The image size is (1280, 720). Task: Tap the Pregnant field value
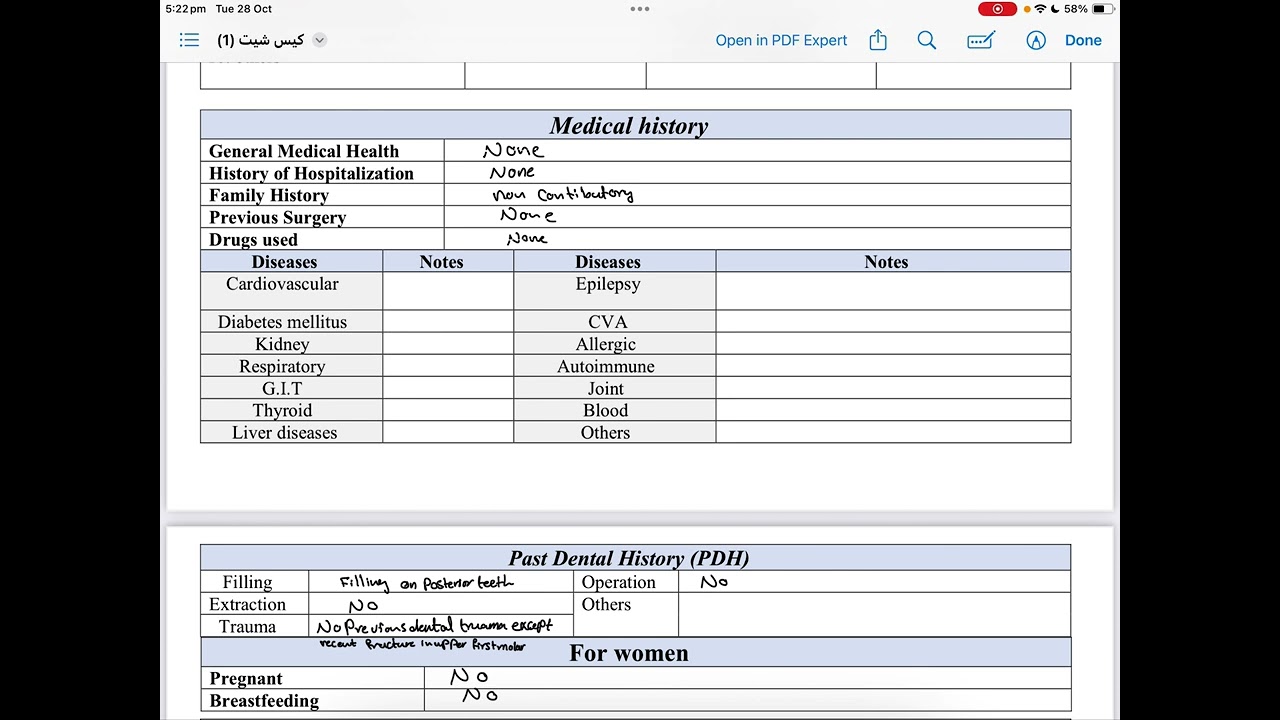pos(747,678)
